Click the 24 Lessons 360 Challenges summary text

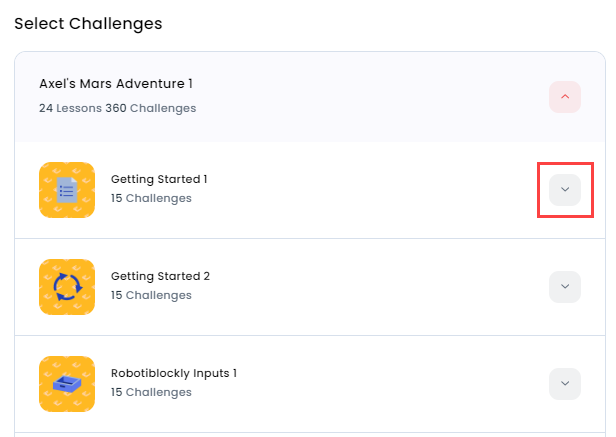point(117,108)
